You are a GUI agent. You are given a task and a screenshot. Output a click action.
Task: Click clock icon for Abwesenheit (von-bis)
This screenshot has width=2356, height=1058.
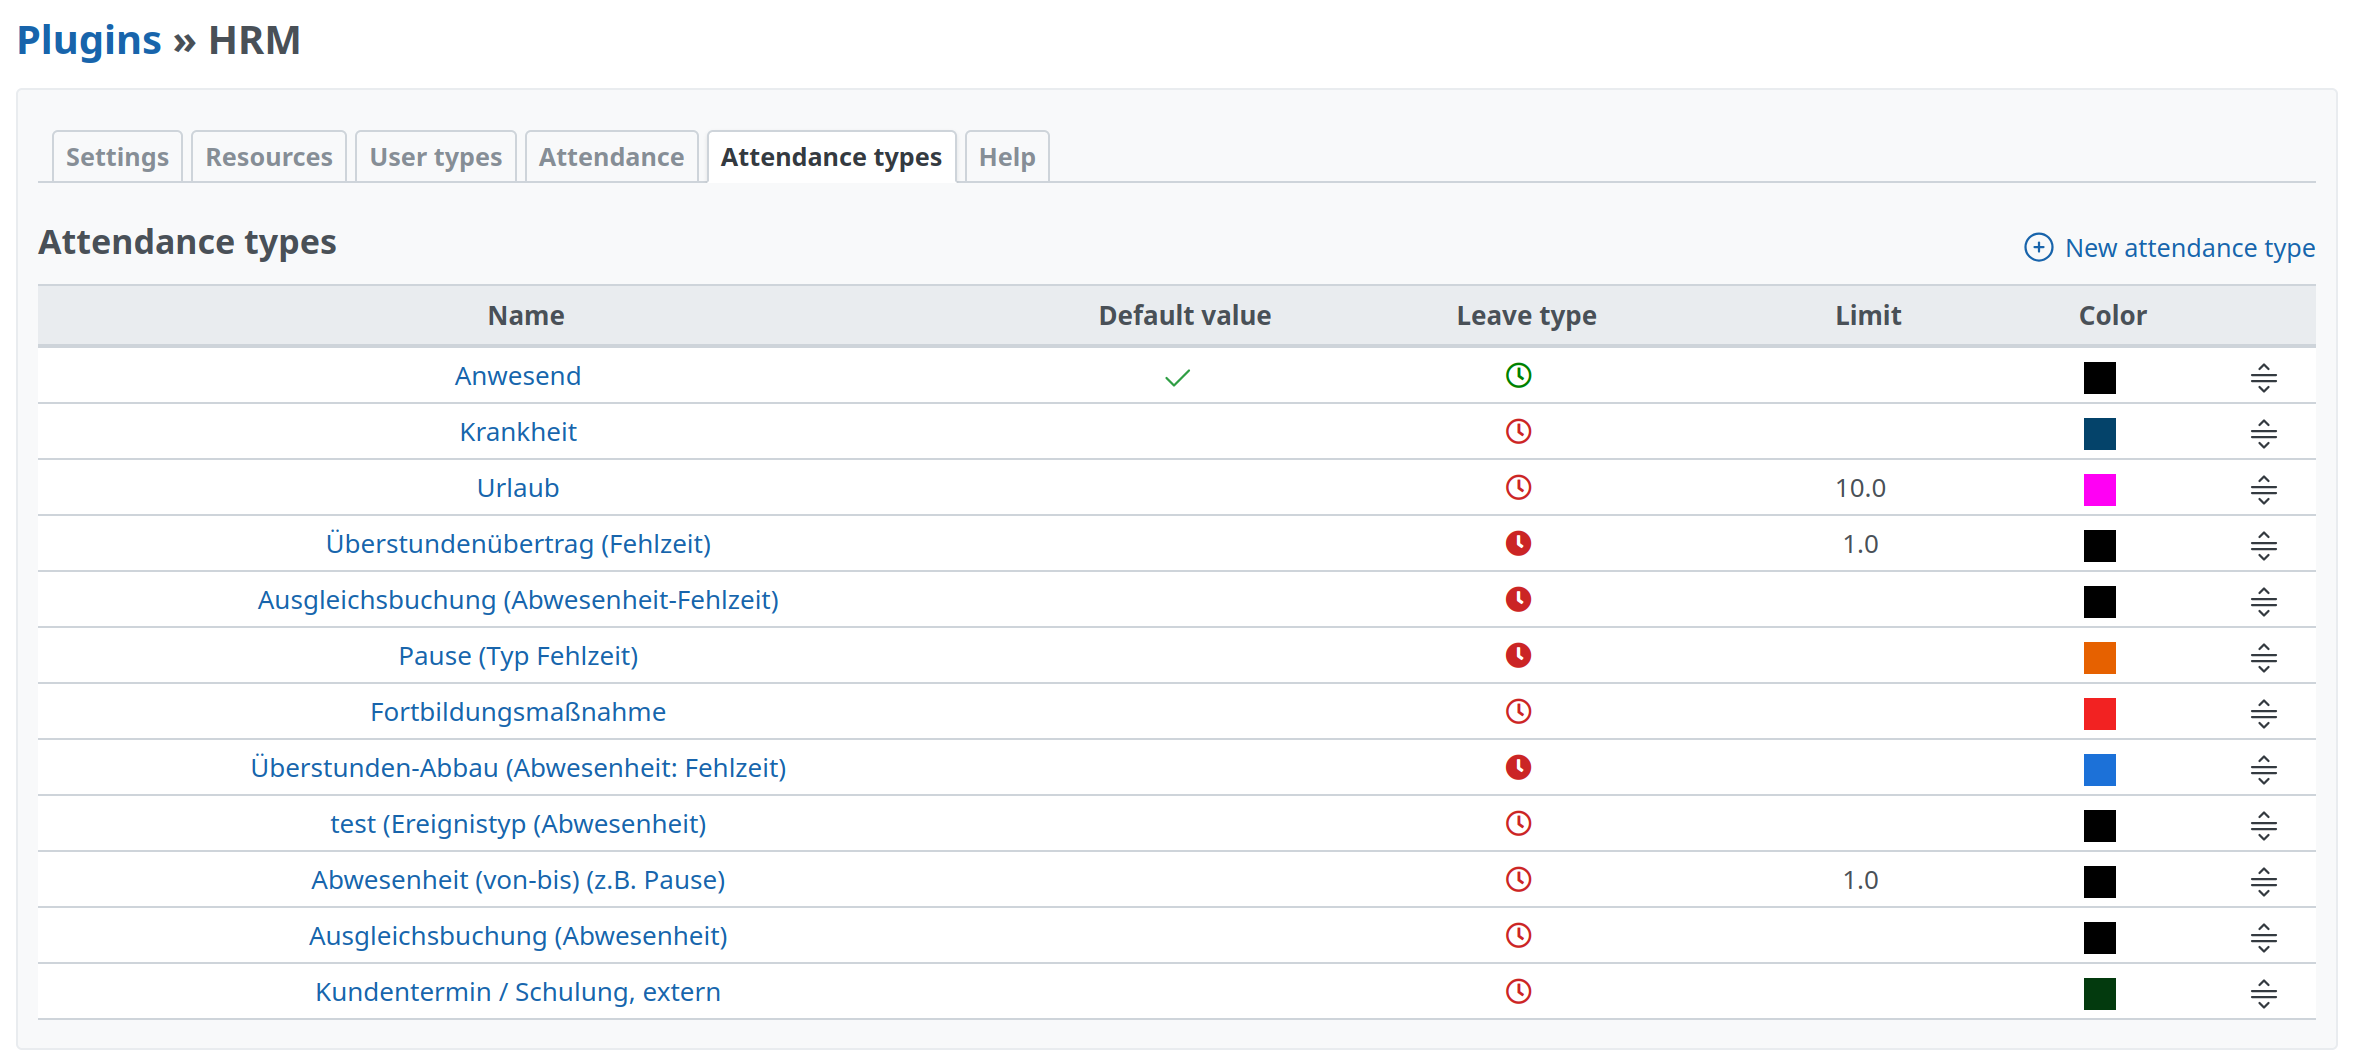(1518, 879)
